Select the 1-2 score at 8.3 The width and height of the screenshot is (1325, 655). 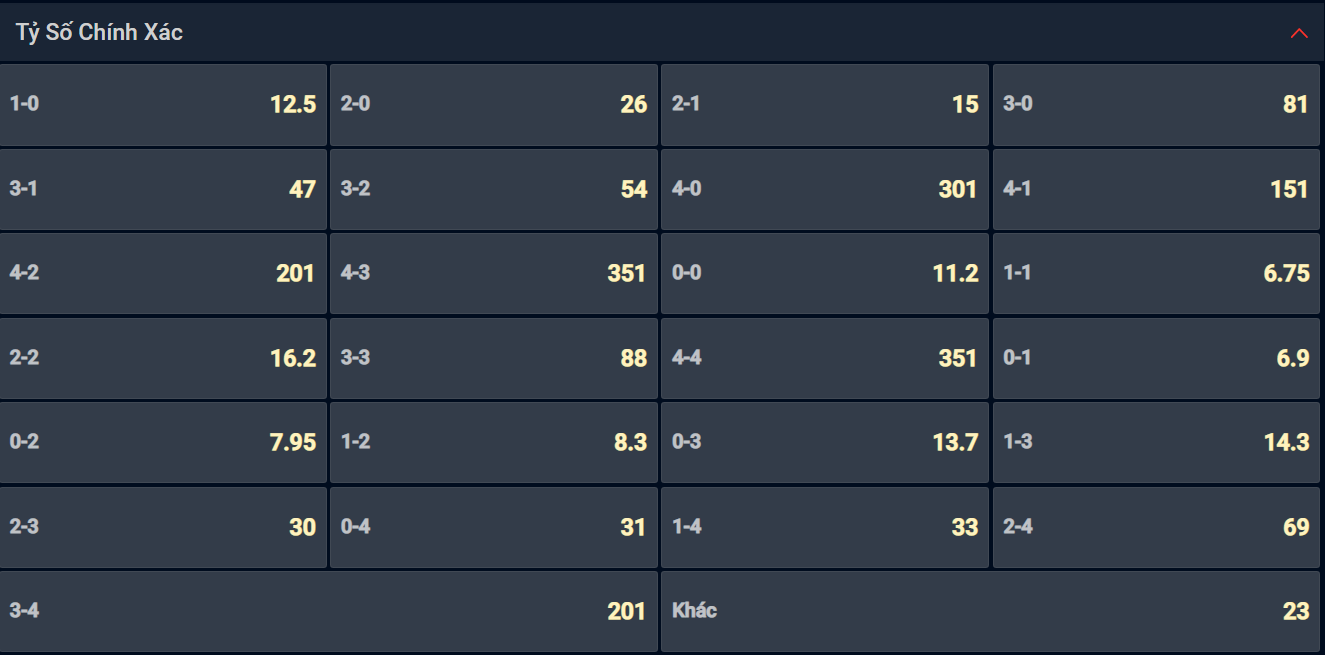click(x=494, y=443)
